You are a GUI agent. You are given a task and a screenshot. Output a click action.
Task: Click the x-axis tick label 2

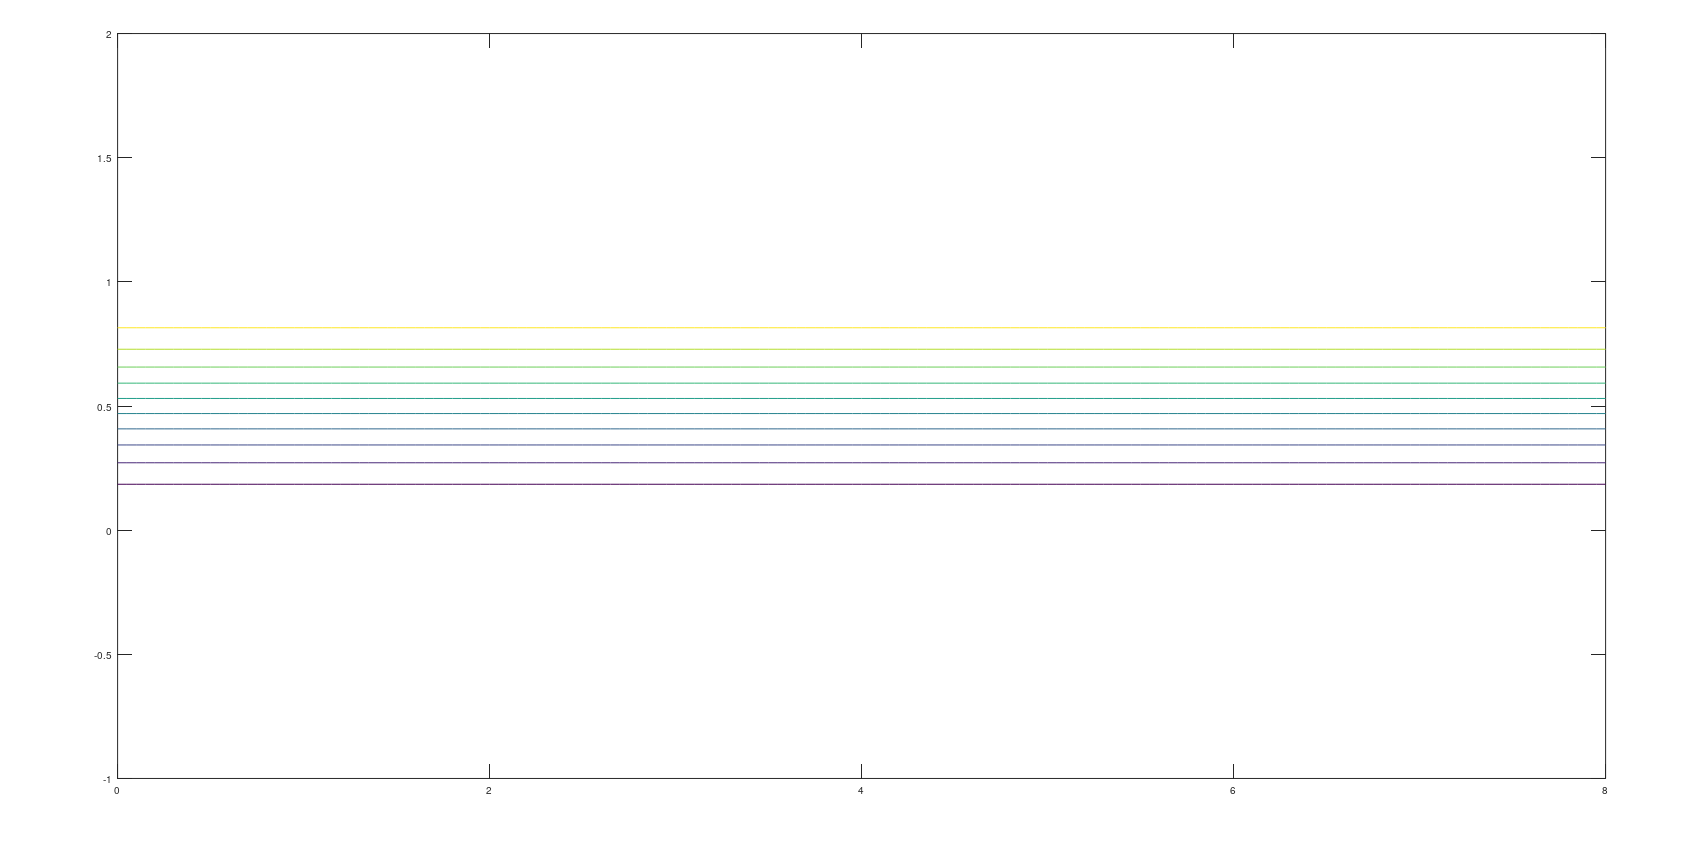tap(489, 791)
